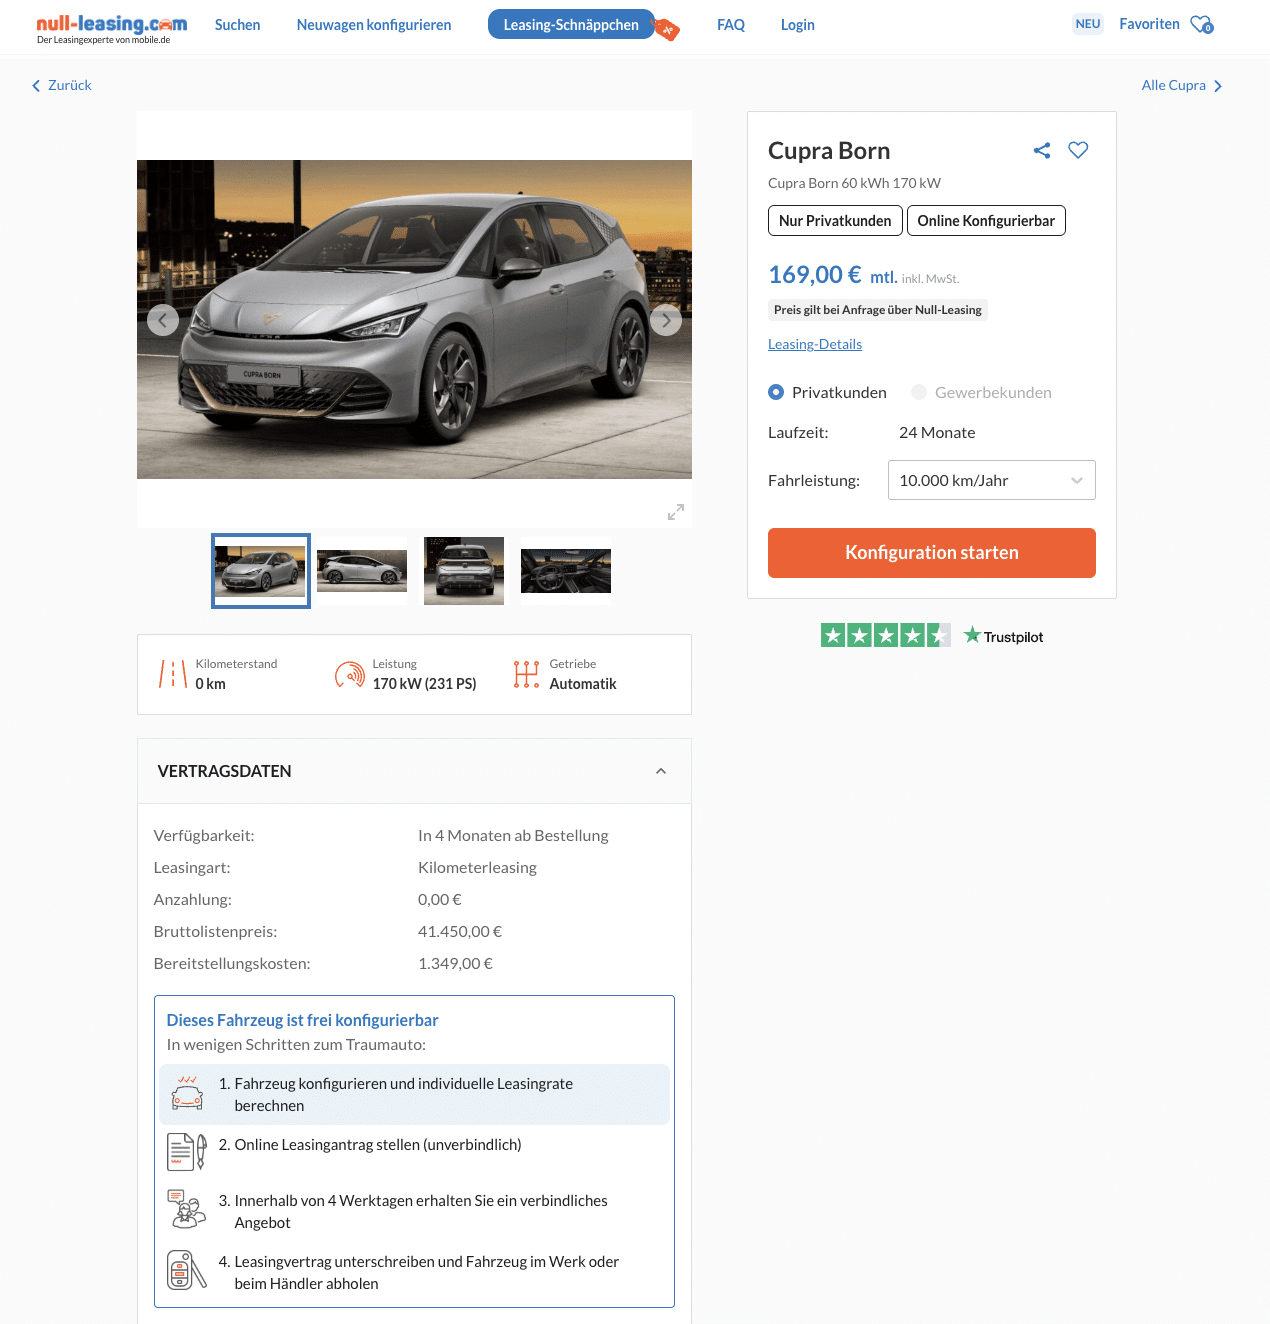
Task: Click the main Cupra Born car image
Action: [414, 320]
